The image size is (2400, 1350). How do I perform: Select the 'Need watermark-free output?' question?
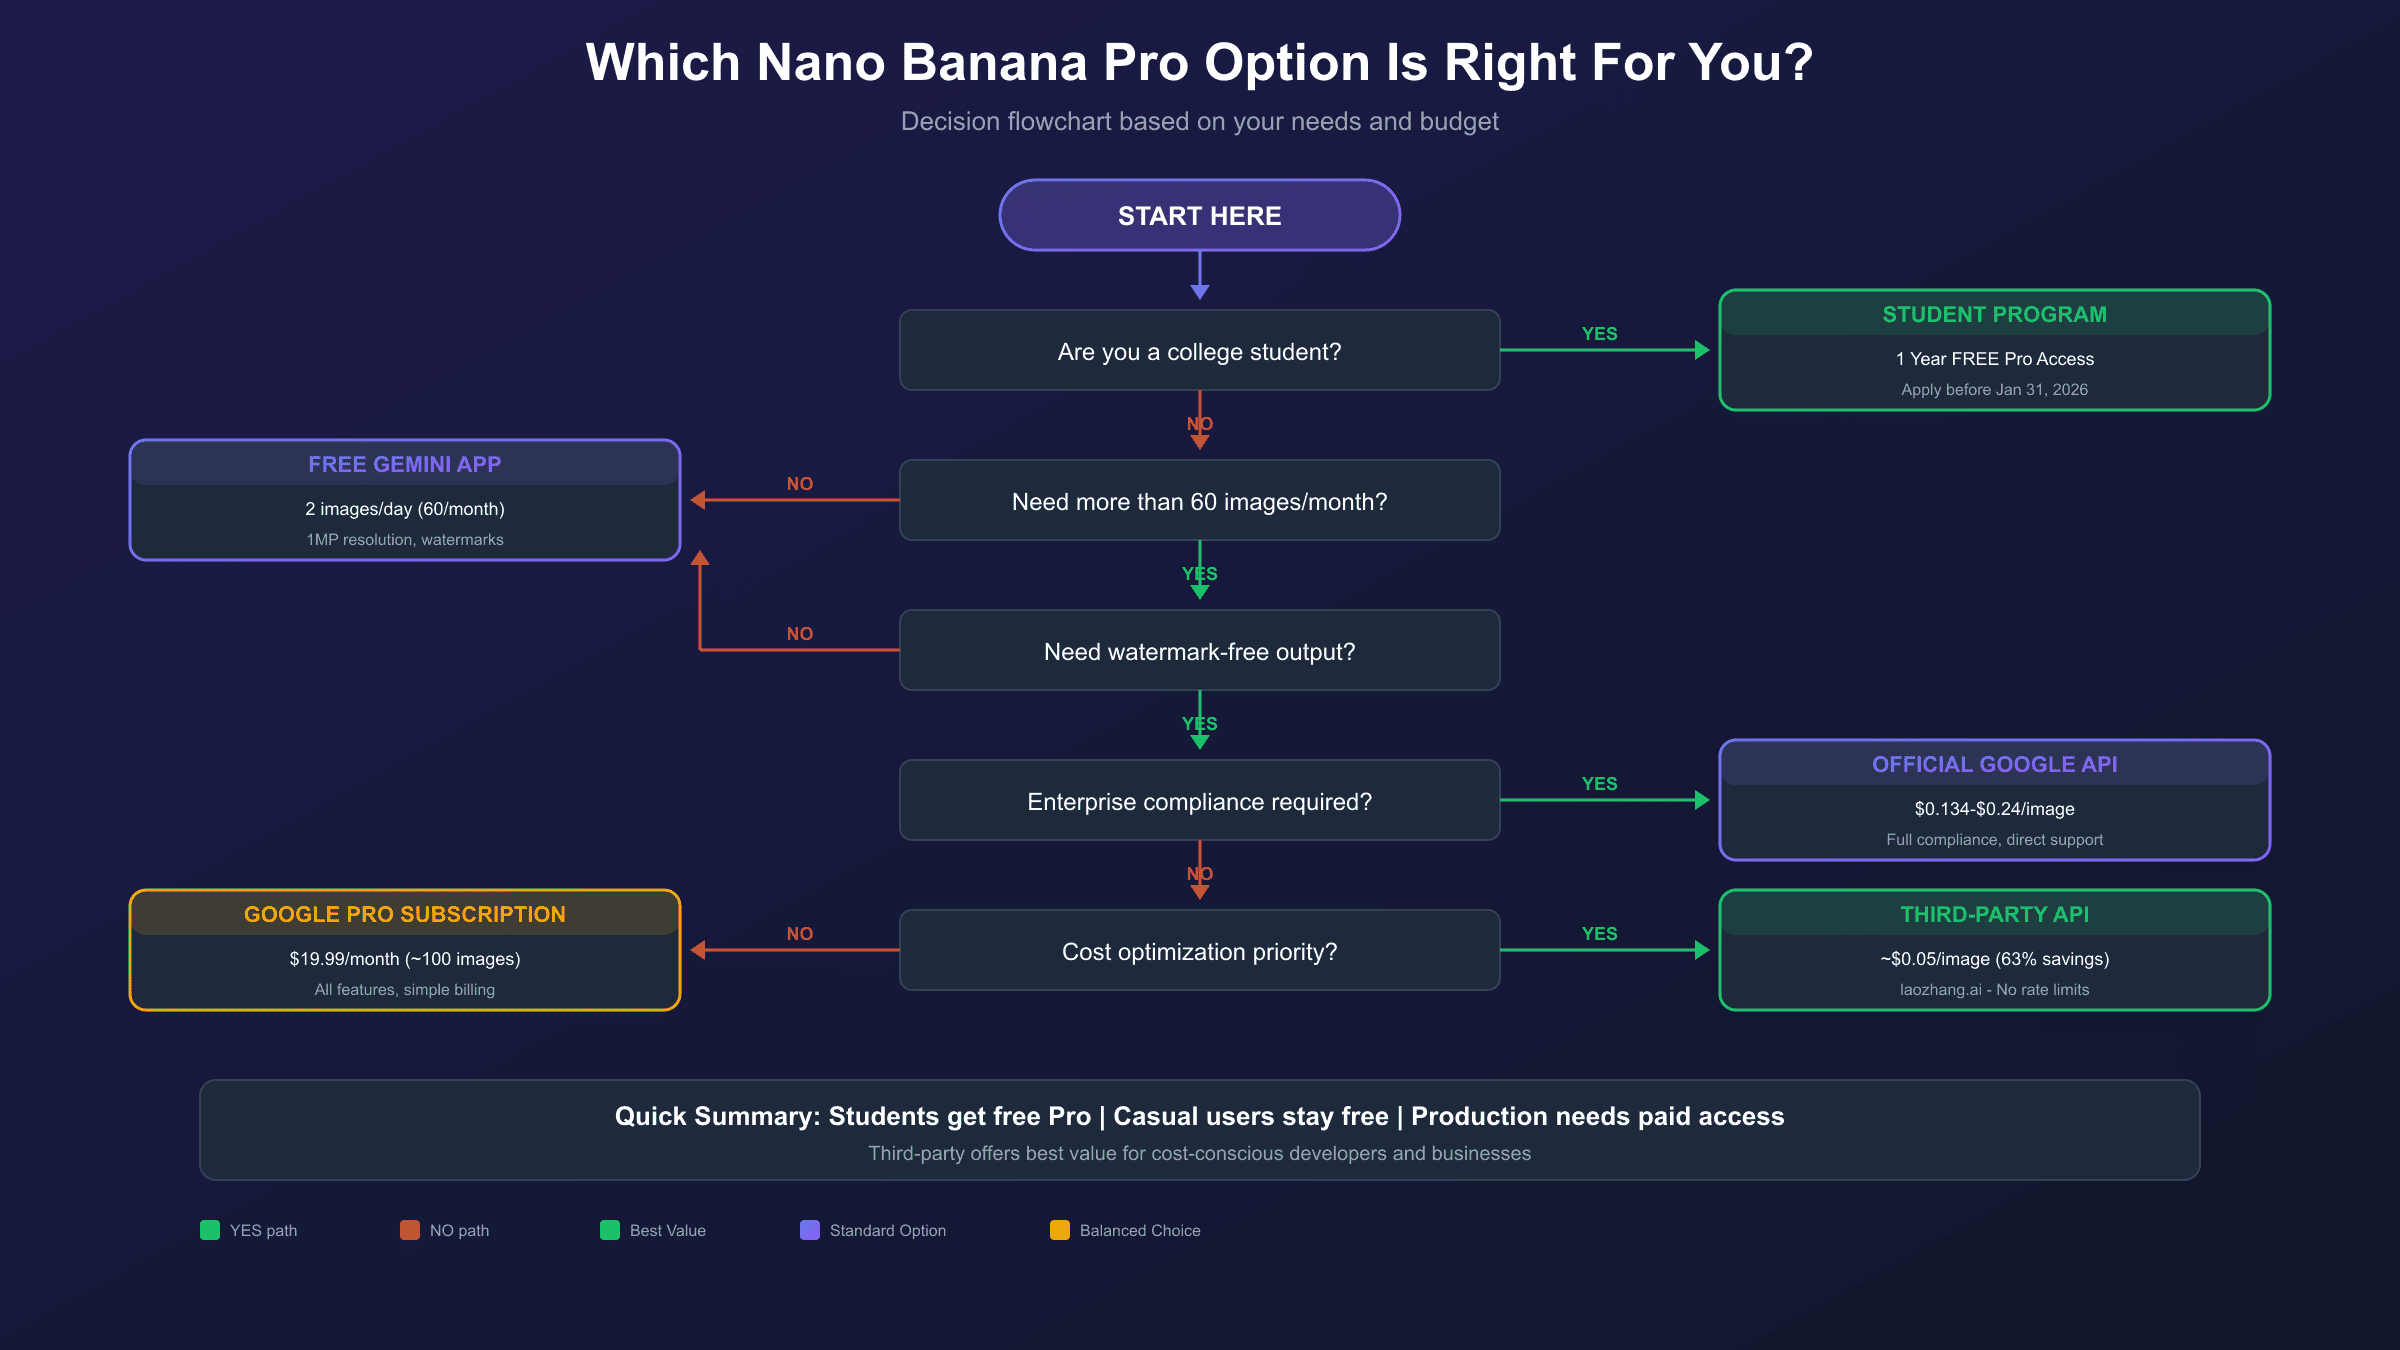pyautogui.click(x=1199, y=651)
